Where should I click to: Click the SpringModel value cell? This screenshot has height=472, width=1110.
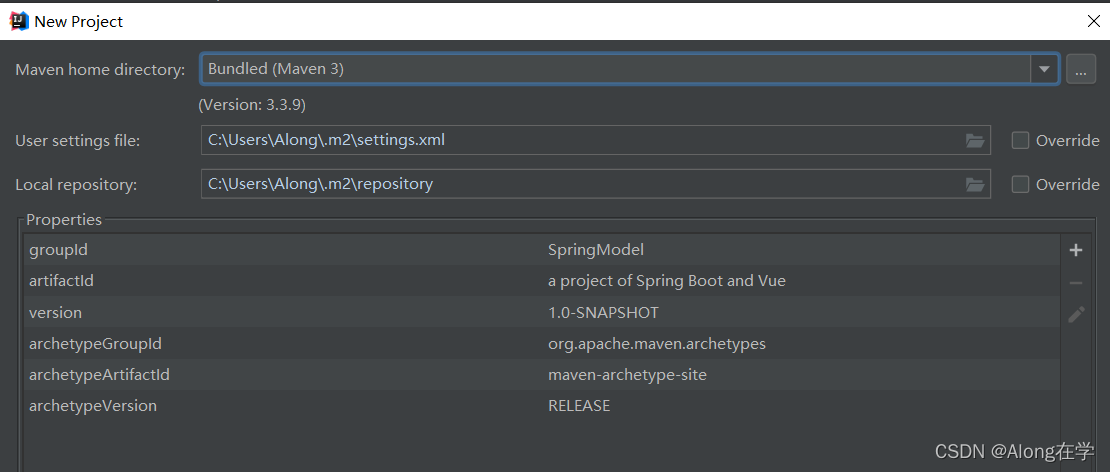tap(595, 250)
